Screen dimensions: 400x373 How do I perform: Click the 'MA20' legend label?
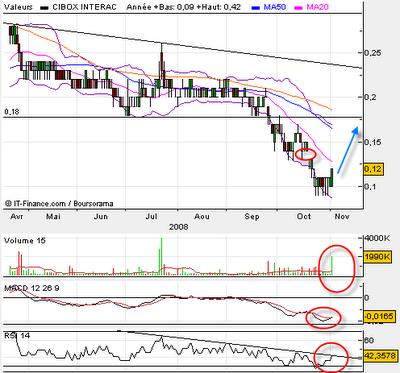(x=317, y=7)
